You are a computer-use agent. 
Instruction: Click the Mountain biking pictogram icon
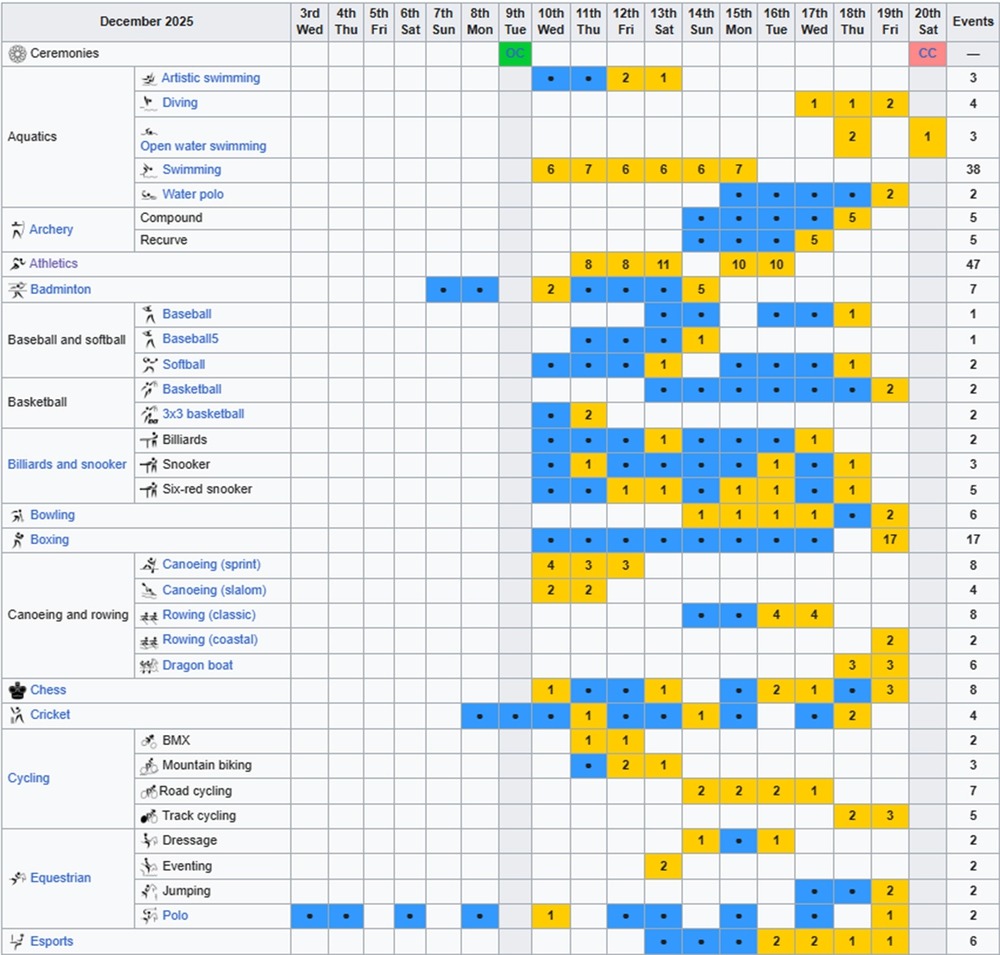pos(149,766)
